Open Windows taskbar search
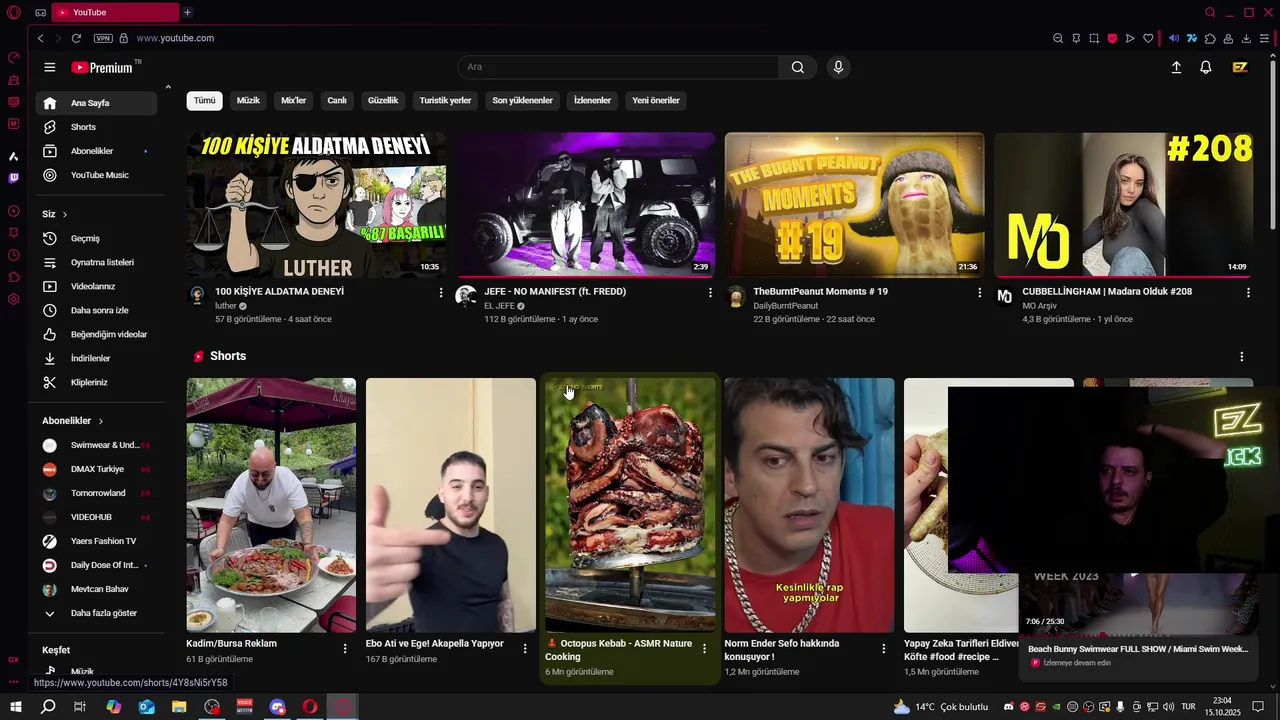Image resolution: width=1280 pixels, height=720 pixels. [48, 707]
